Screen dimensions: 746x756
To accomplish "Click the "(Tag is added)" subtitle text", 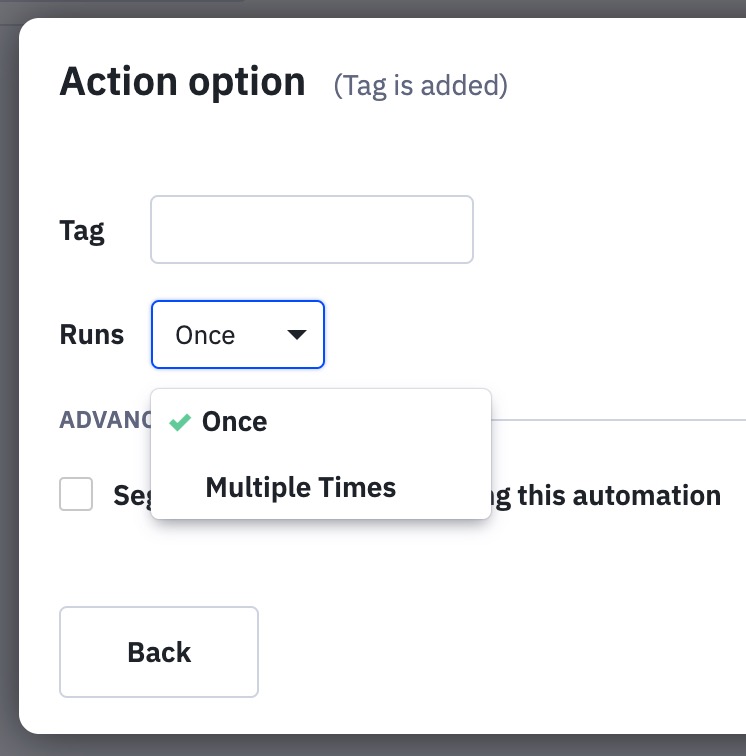I will (420, 86).
